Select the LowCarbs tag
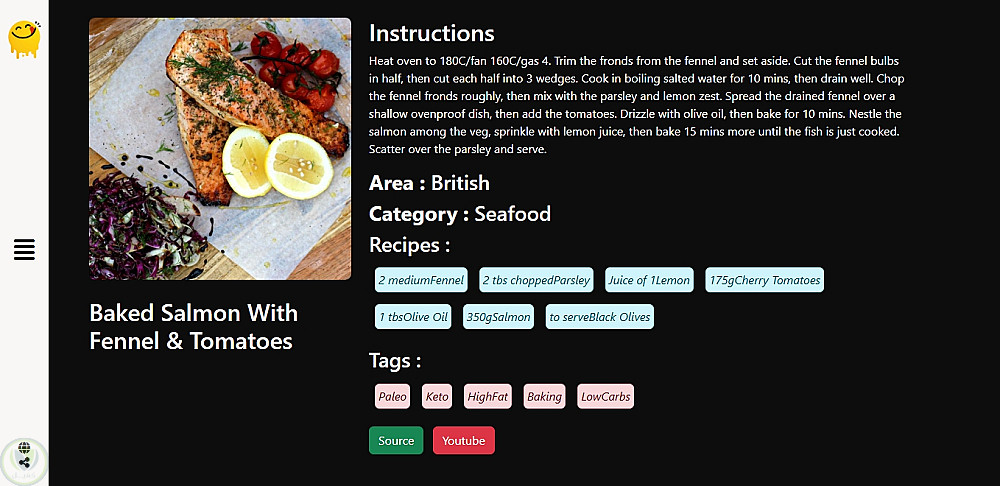Image resolution: width=1000 pixels, height=486 pixels. (605, 397)
